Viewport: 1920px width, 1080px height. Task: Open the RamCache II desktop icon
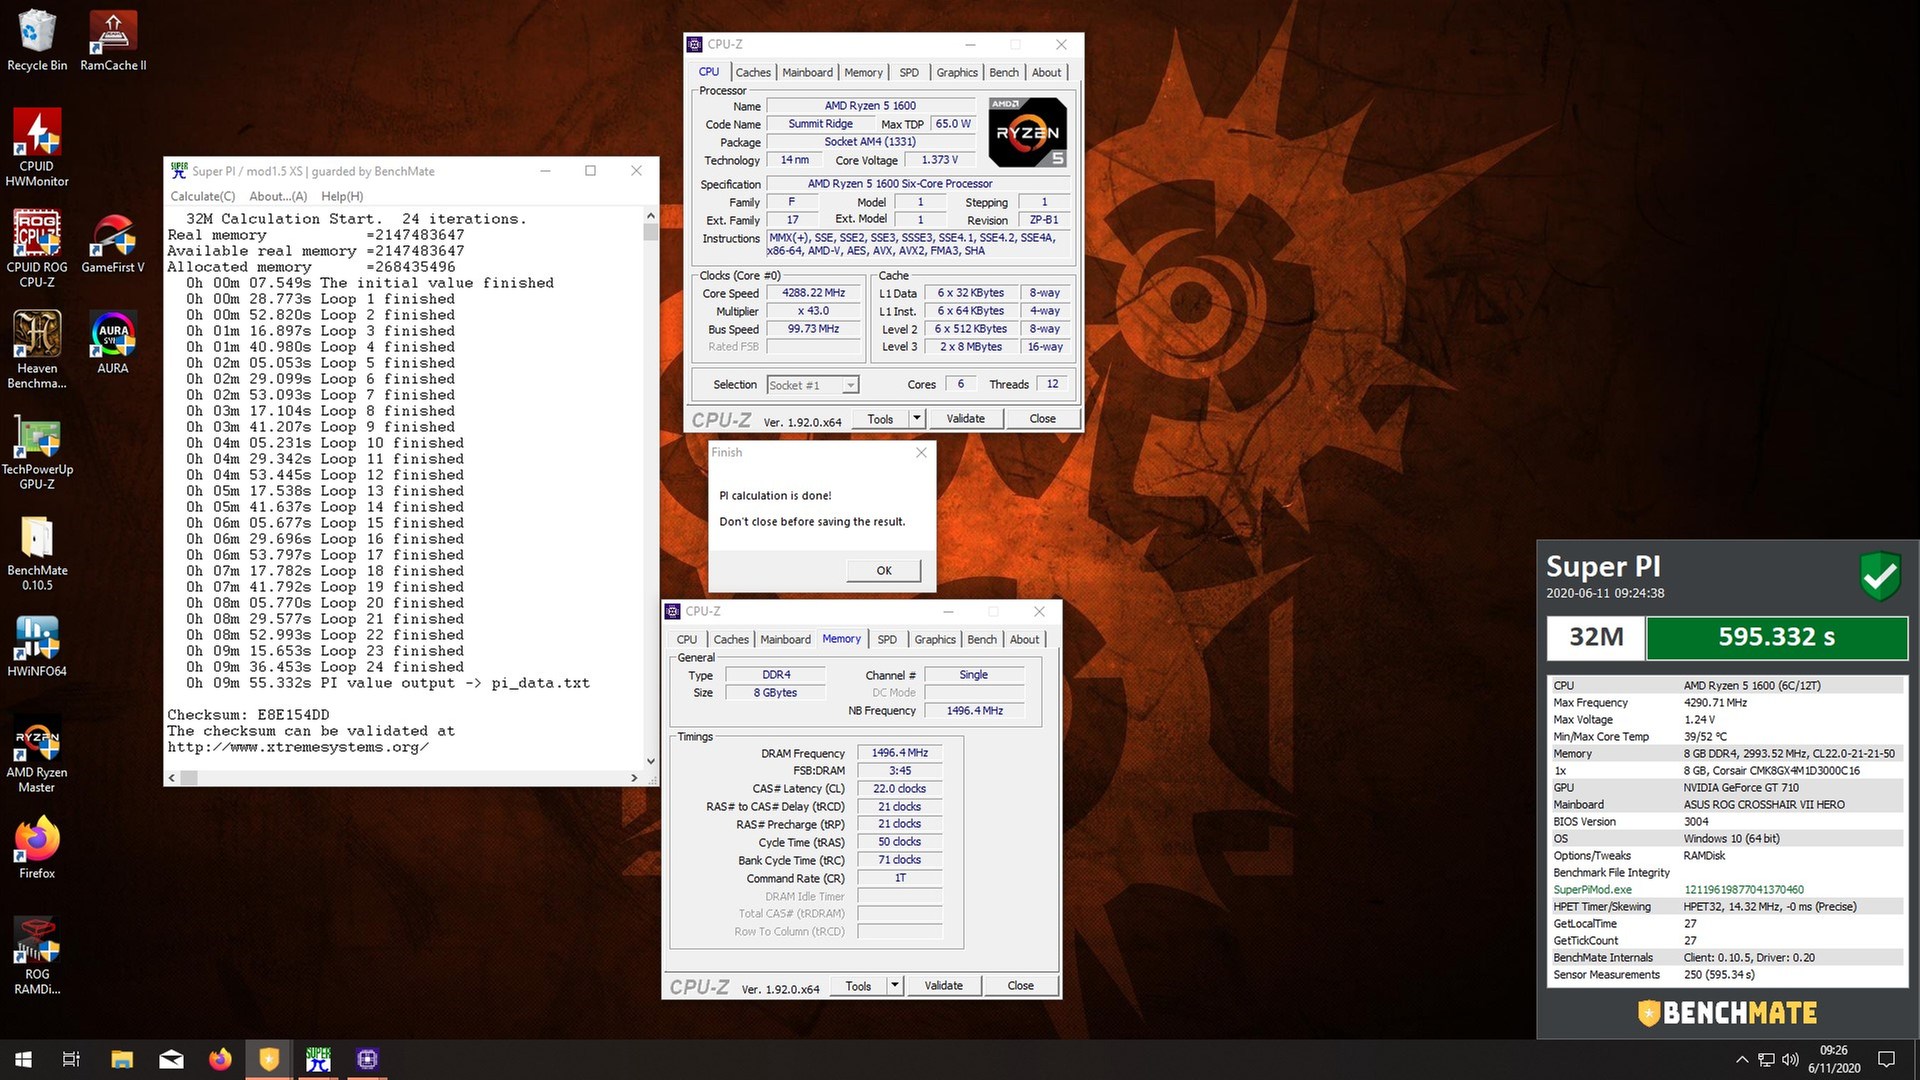[x=113, y=41]
